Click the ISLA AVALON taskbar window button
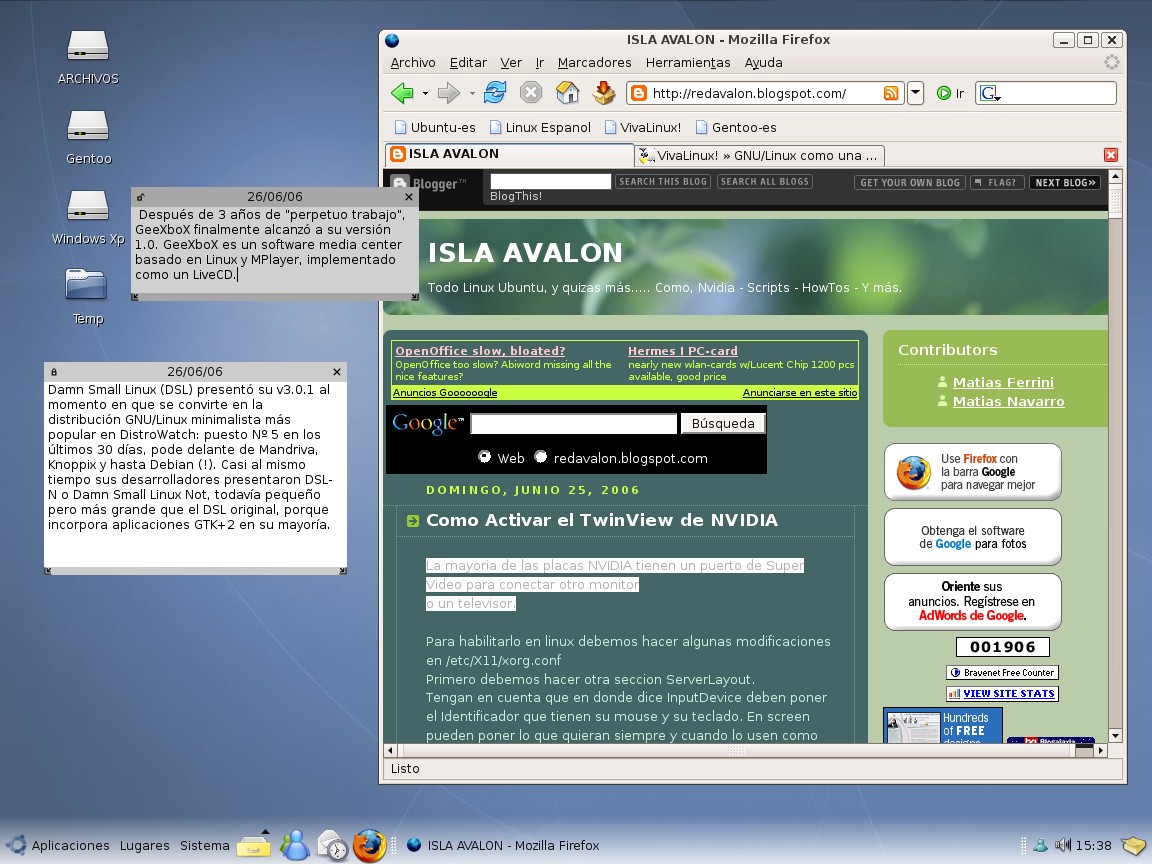Viewport: 1152px width, 864px height. coord(503,846)
